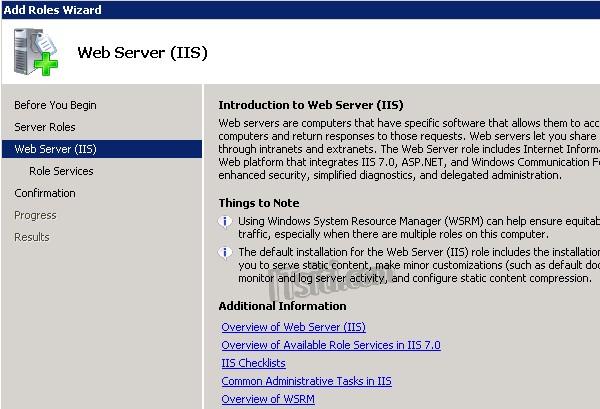Click the Introduction to Web Server (IIS) heading
The height and width of the screenshot is (409, 600).
[310, 104]
